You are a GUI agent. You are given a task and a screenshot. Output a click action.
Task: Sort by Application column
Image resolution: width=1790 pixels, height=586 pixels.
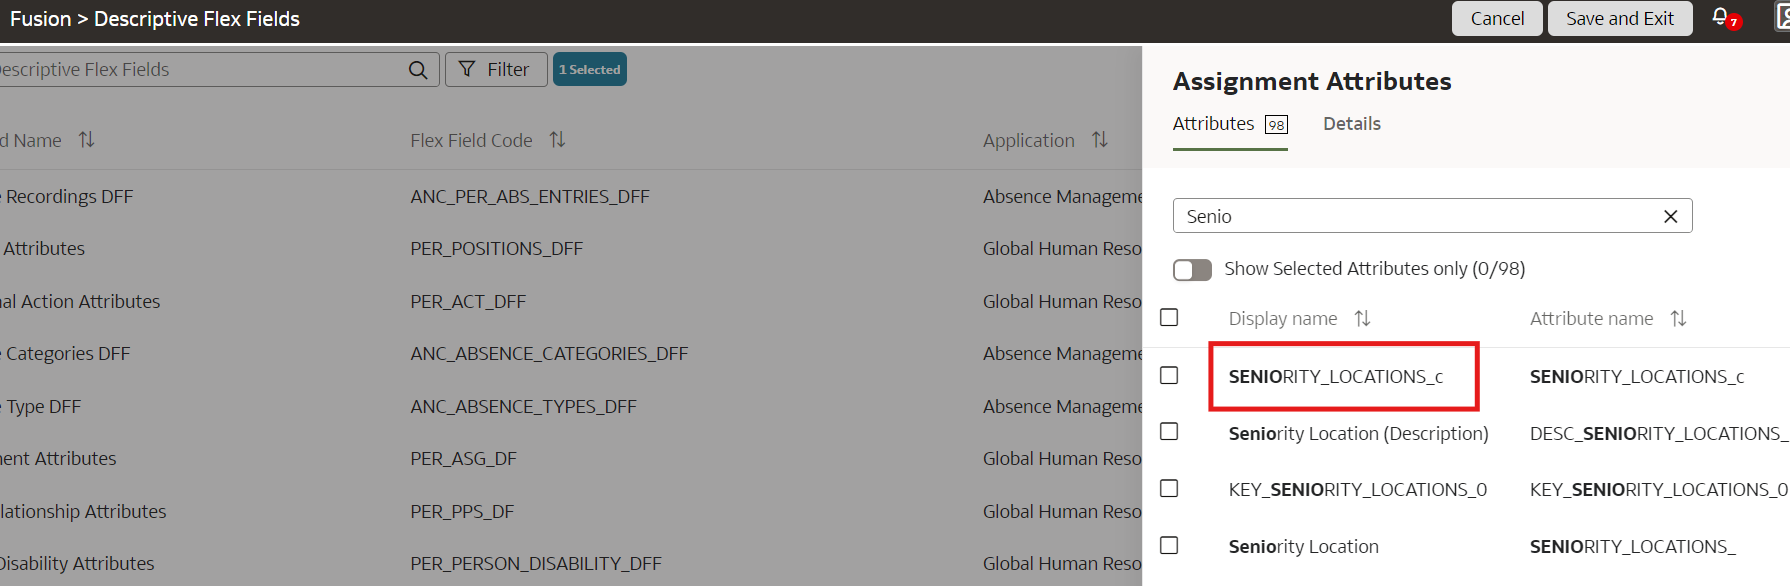1100,140
